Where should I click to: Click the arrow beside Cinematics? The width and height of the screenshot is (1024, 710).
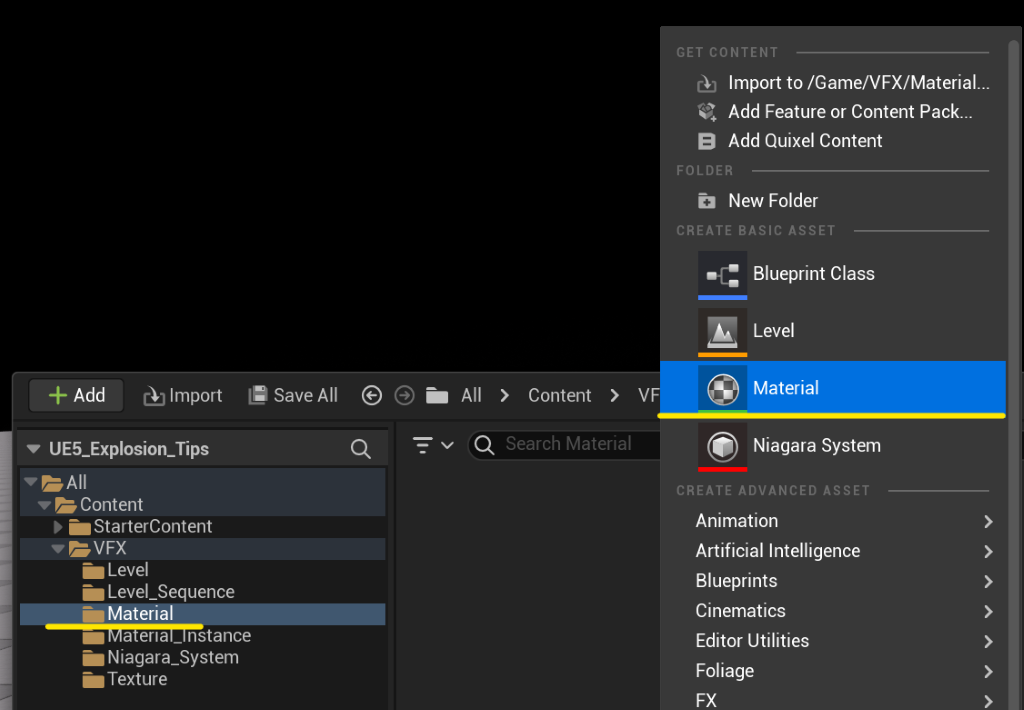[x=988, y=611]
